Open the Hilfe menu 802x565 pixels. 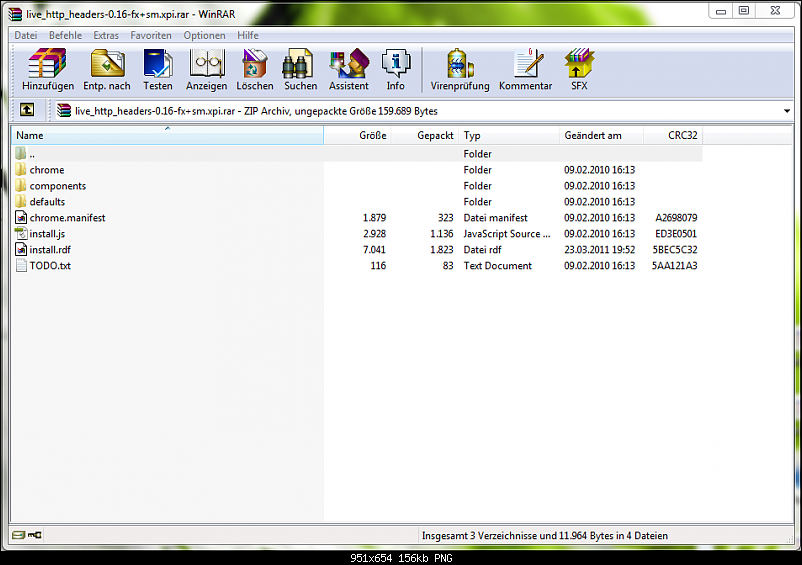(248, 35)
